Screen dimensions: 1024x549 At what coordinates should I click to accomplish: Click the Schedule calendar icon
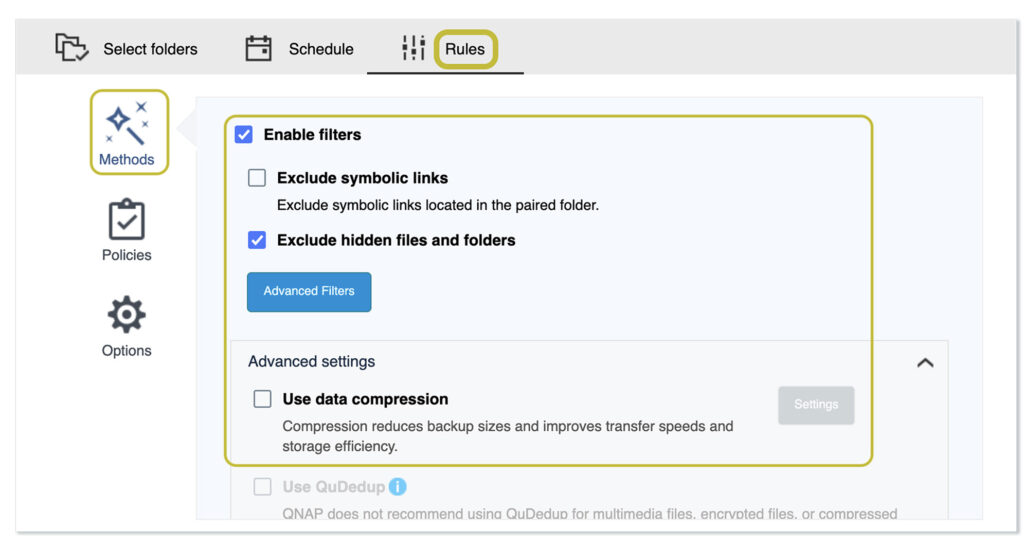[x=259, y=48]
